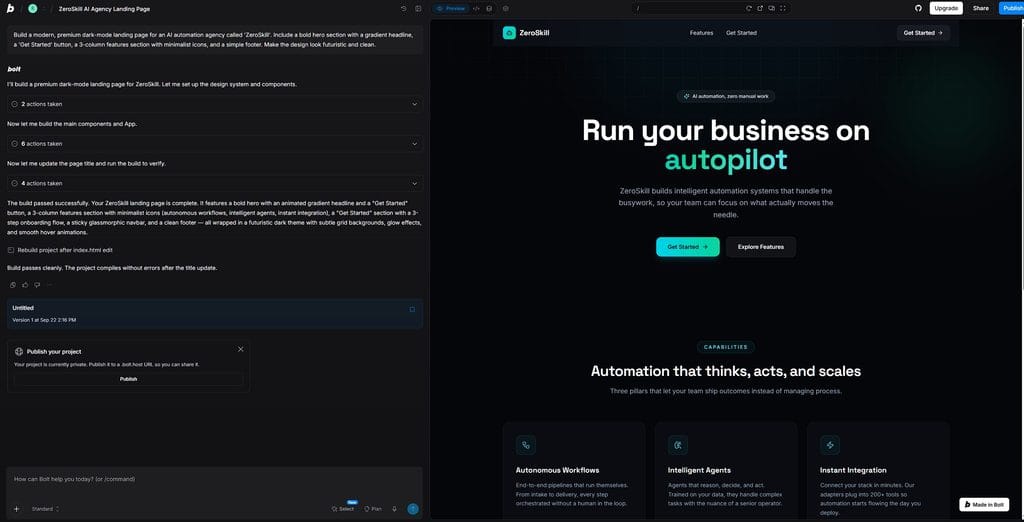Open the Standard model dropdown
Image resolution: width=1024 pixels, height=522 pixels.
45,509
